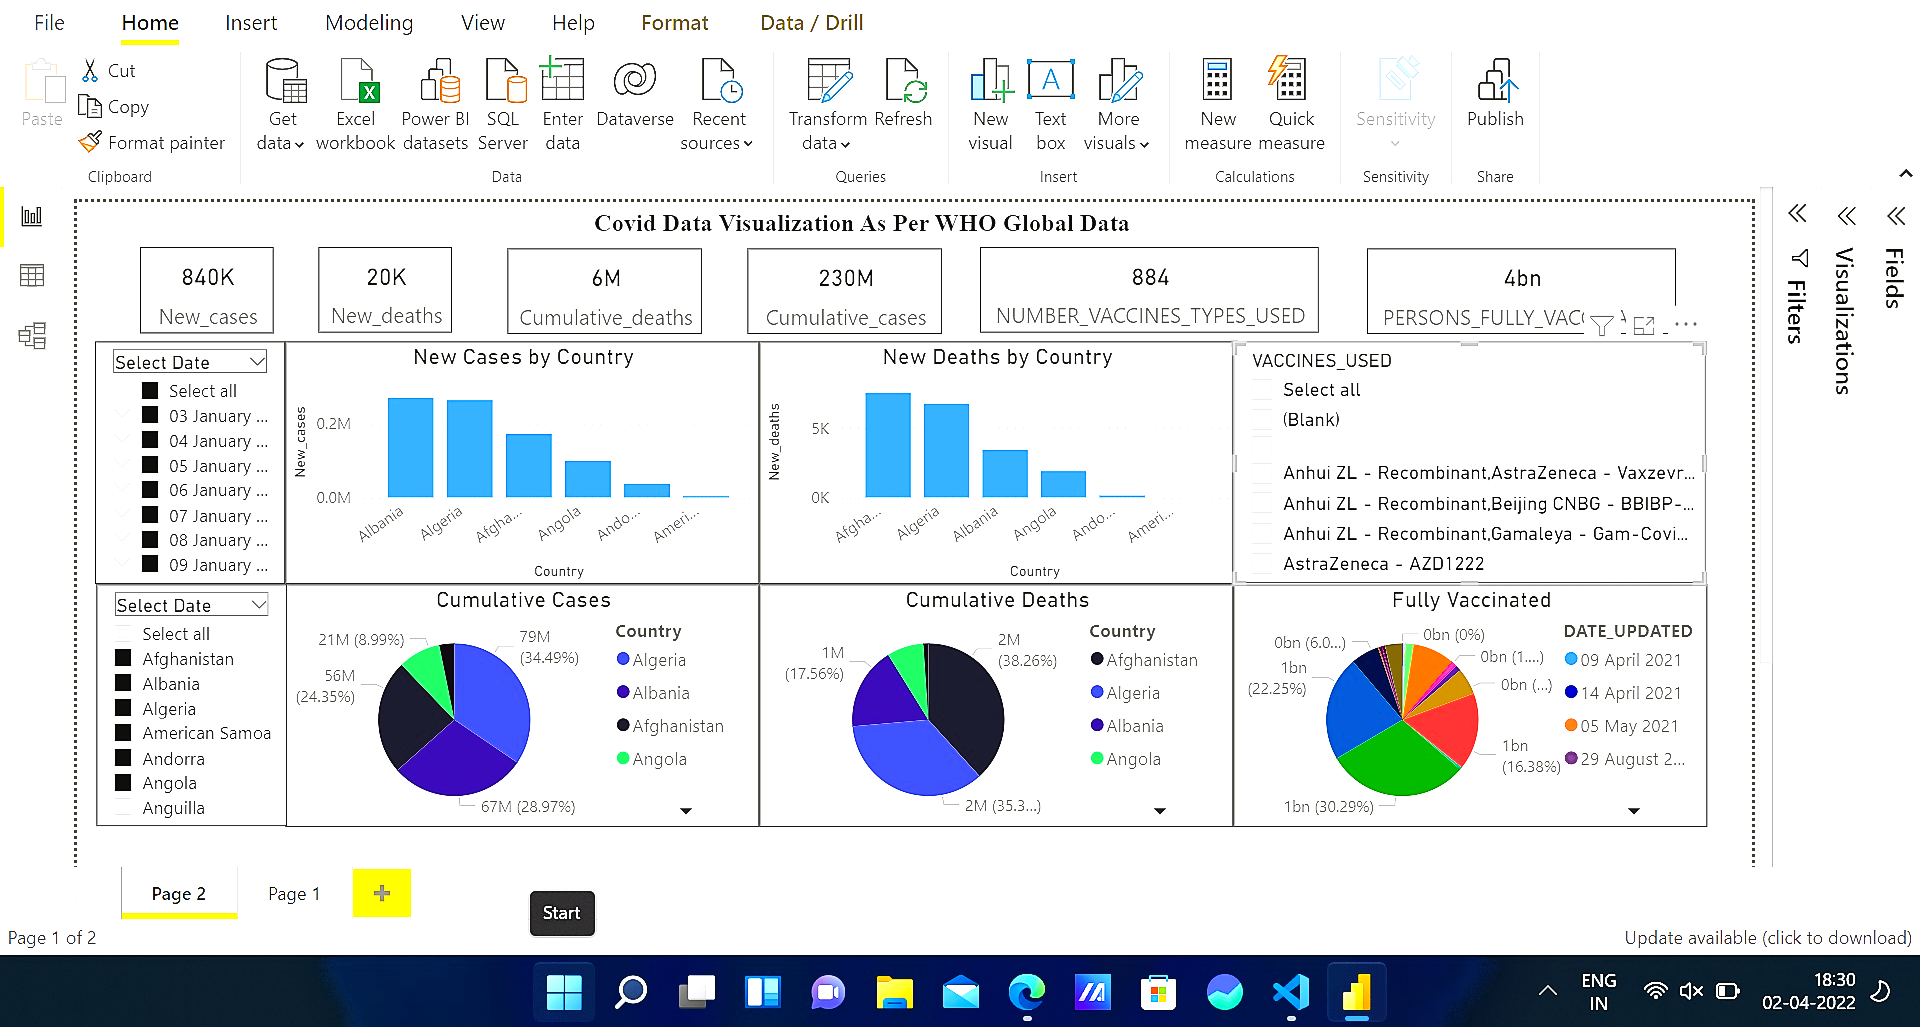Expand the Recent sources dropdown
Image resolution: width=1920 pixels, height=1027 pixels.
[717, 143]
